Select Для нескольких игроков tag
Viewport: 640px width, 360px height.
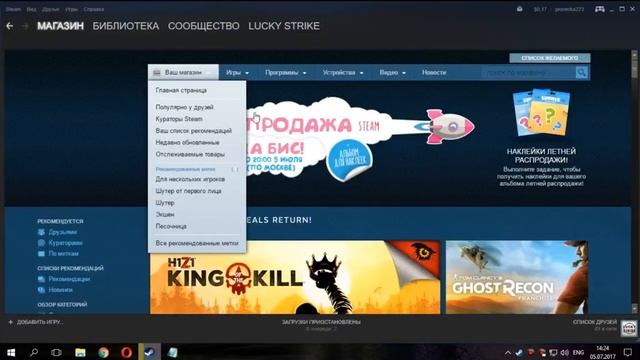point(190,179)
